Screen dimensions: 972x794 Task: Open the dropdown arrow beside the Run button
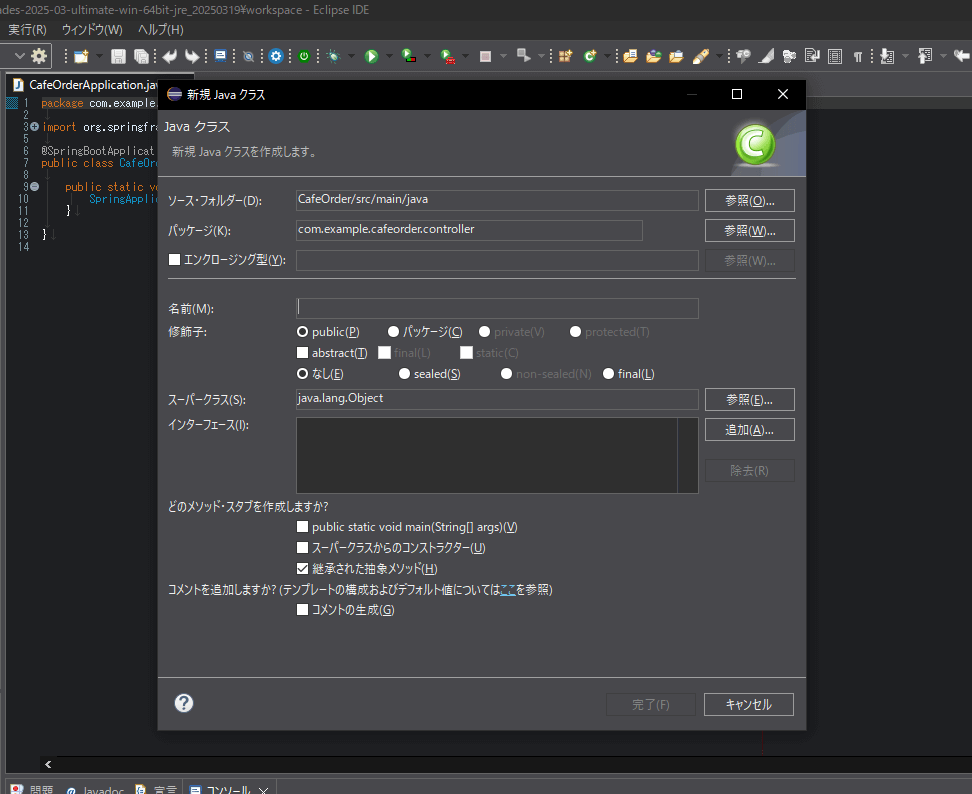[388, 56]
